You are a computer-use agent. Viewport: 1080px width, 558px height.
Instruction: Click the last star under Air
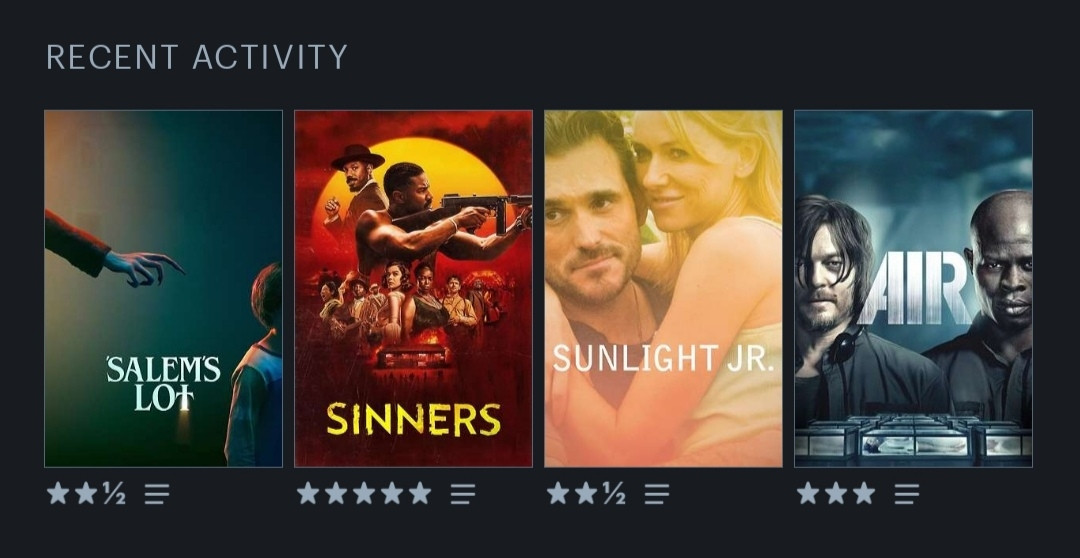pyautogui.click(x=864, y=493)
